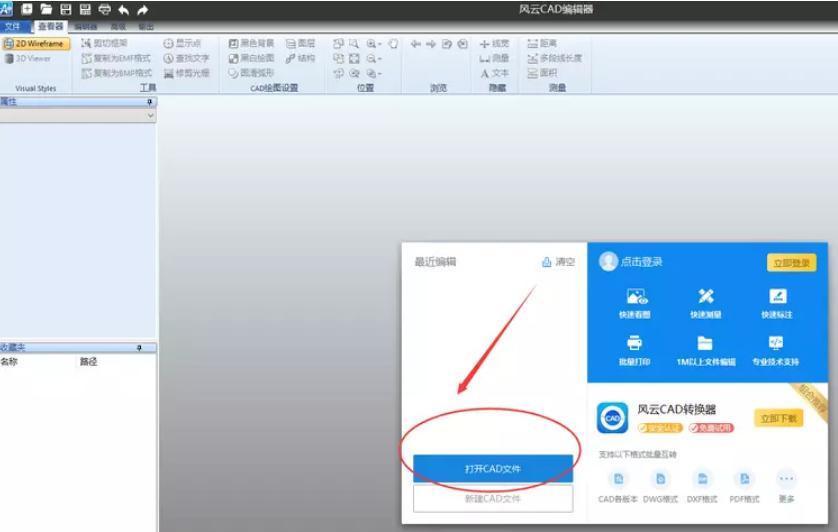Click the zoom window magnifier icon
Image resolution: width=838 pixels, height=532 pixels.
coord(354,43)
